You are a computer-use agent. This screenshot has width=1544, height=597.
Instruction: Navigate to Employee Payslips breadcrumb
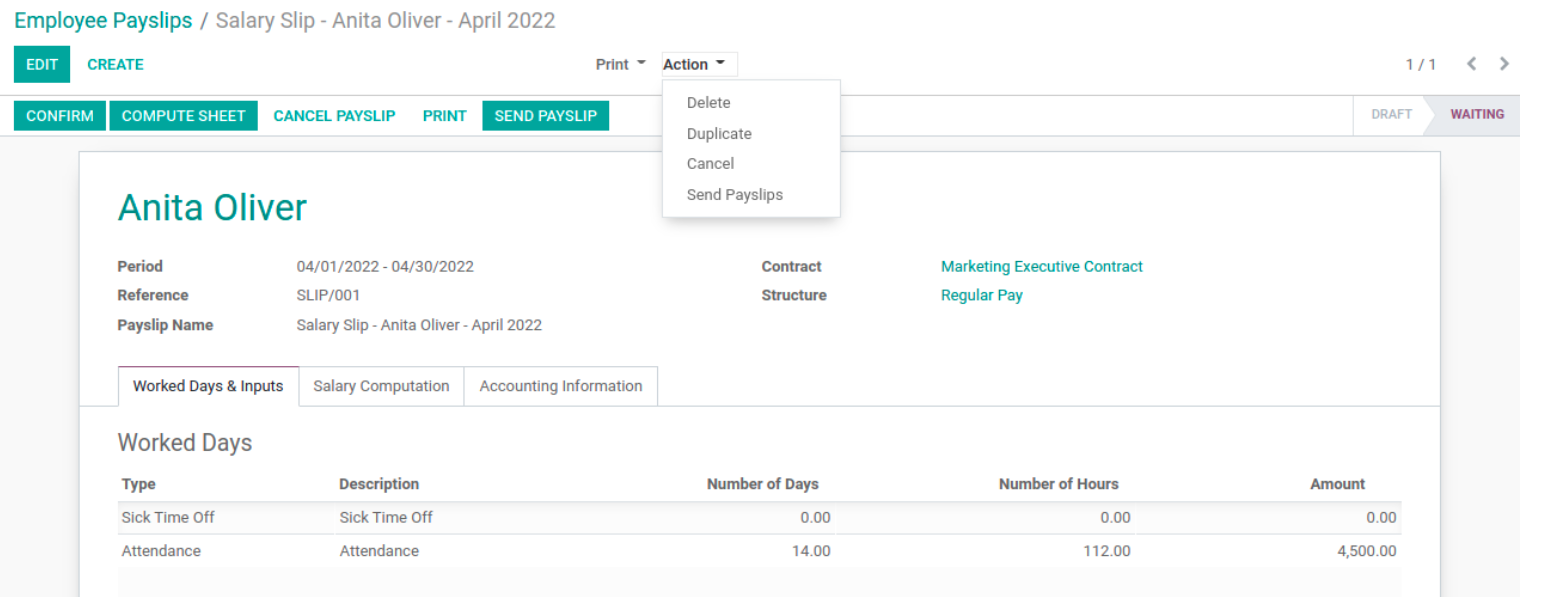pyautogui.click(x=103, y=21)
